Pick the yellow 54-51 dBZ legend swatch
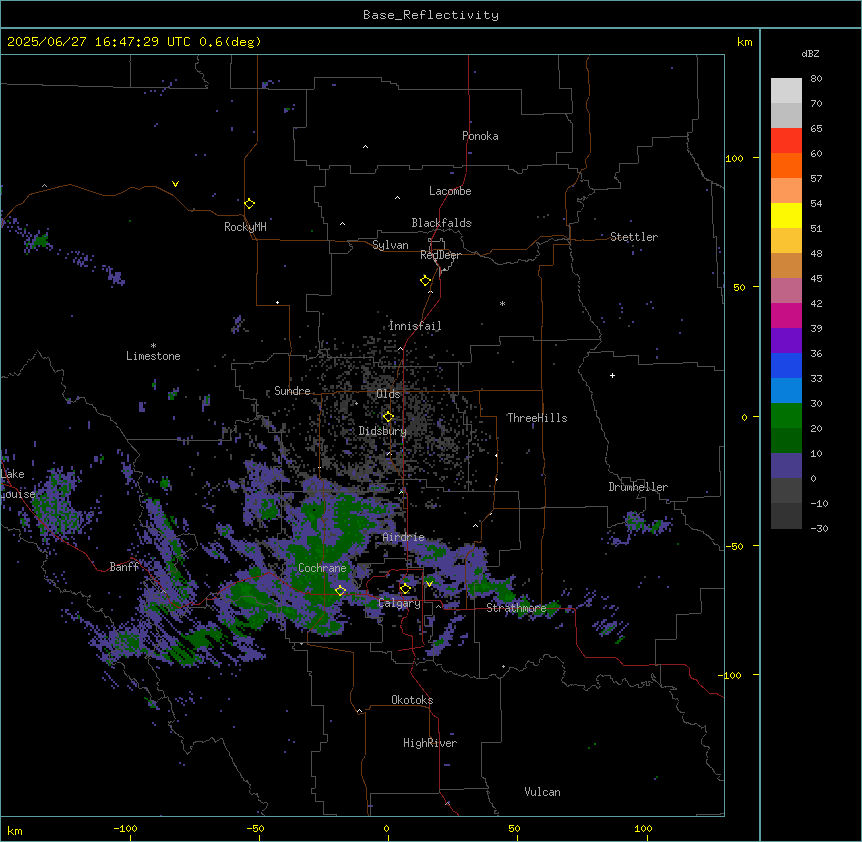The height and width of the screenshot is (842, 862). pyautogui.click(x=786, y=215)
